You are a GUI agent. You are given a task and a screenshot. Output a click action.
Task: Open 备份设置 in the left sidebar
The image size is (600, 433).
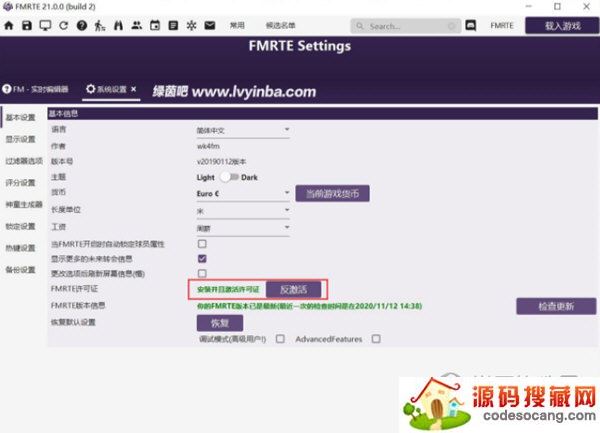[20, 270]
